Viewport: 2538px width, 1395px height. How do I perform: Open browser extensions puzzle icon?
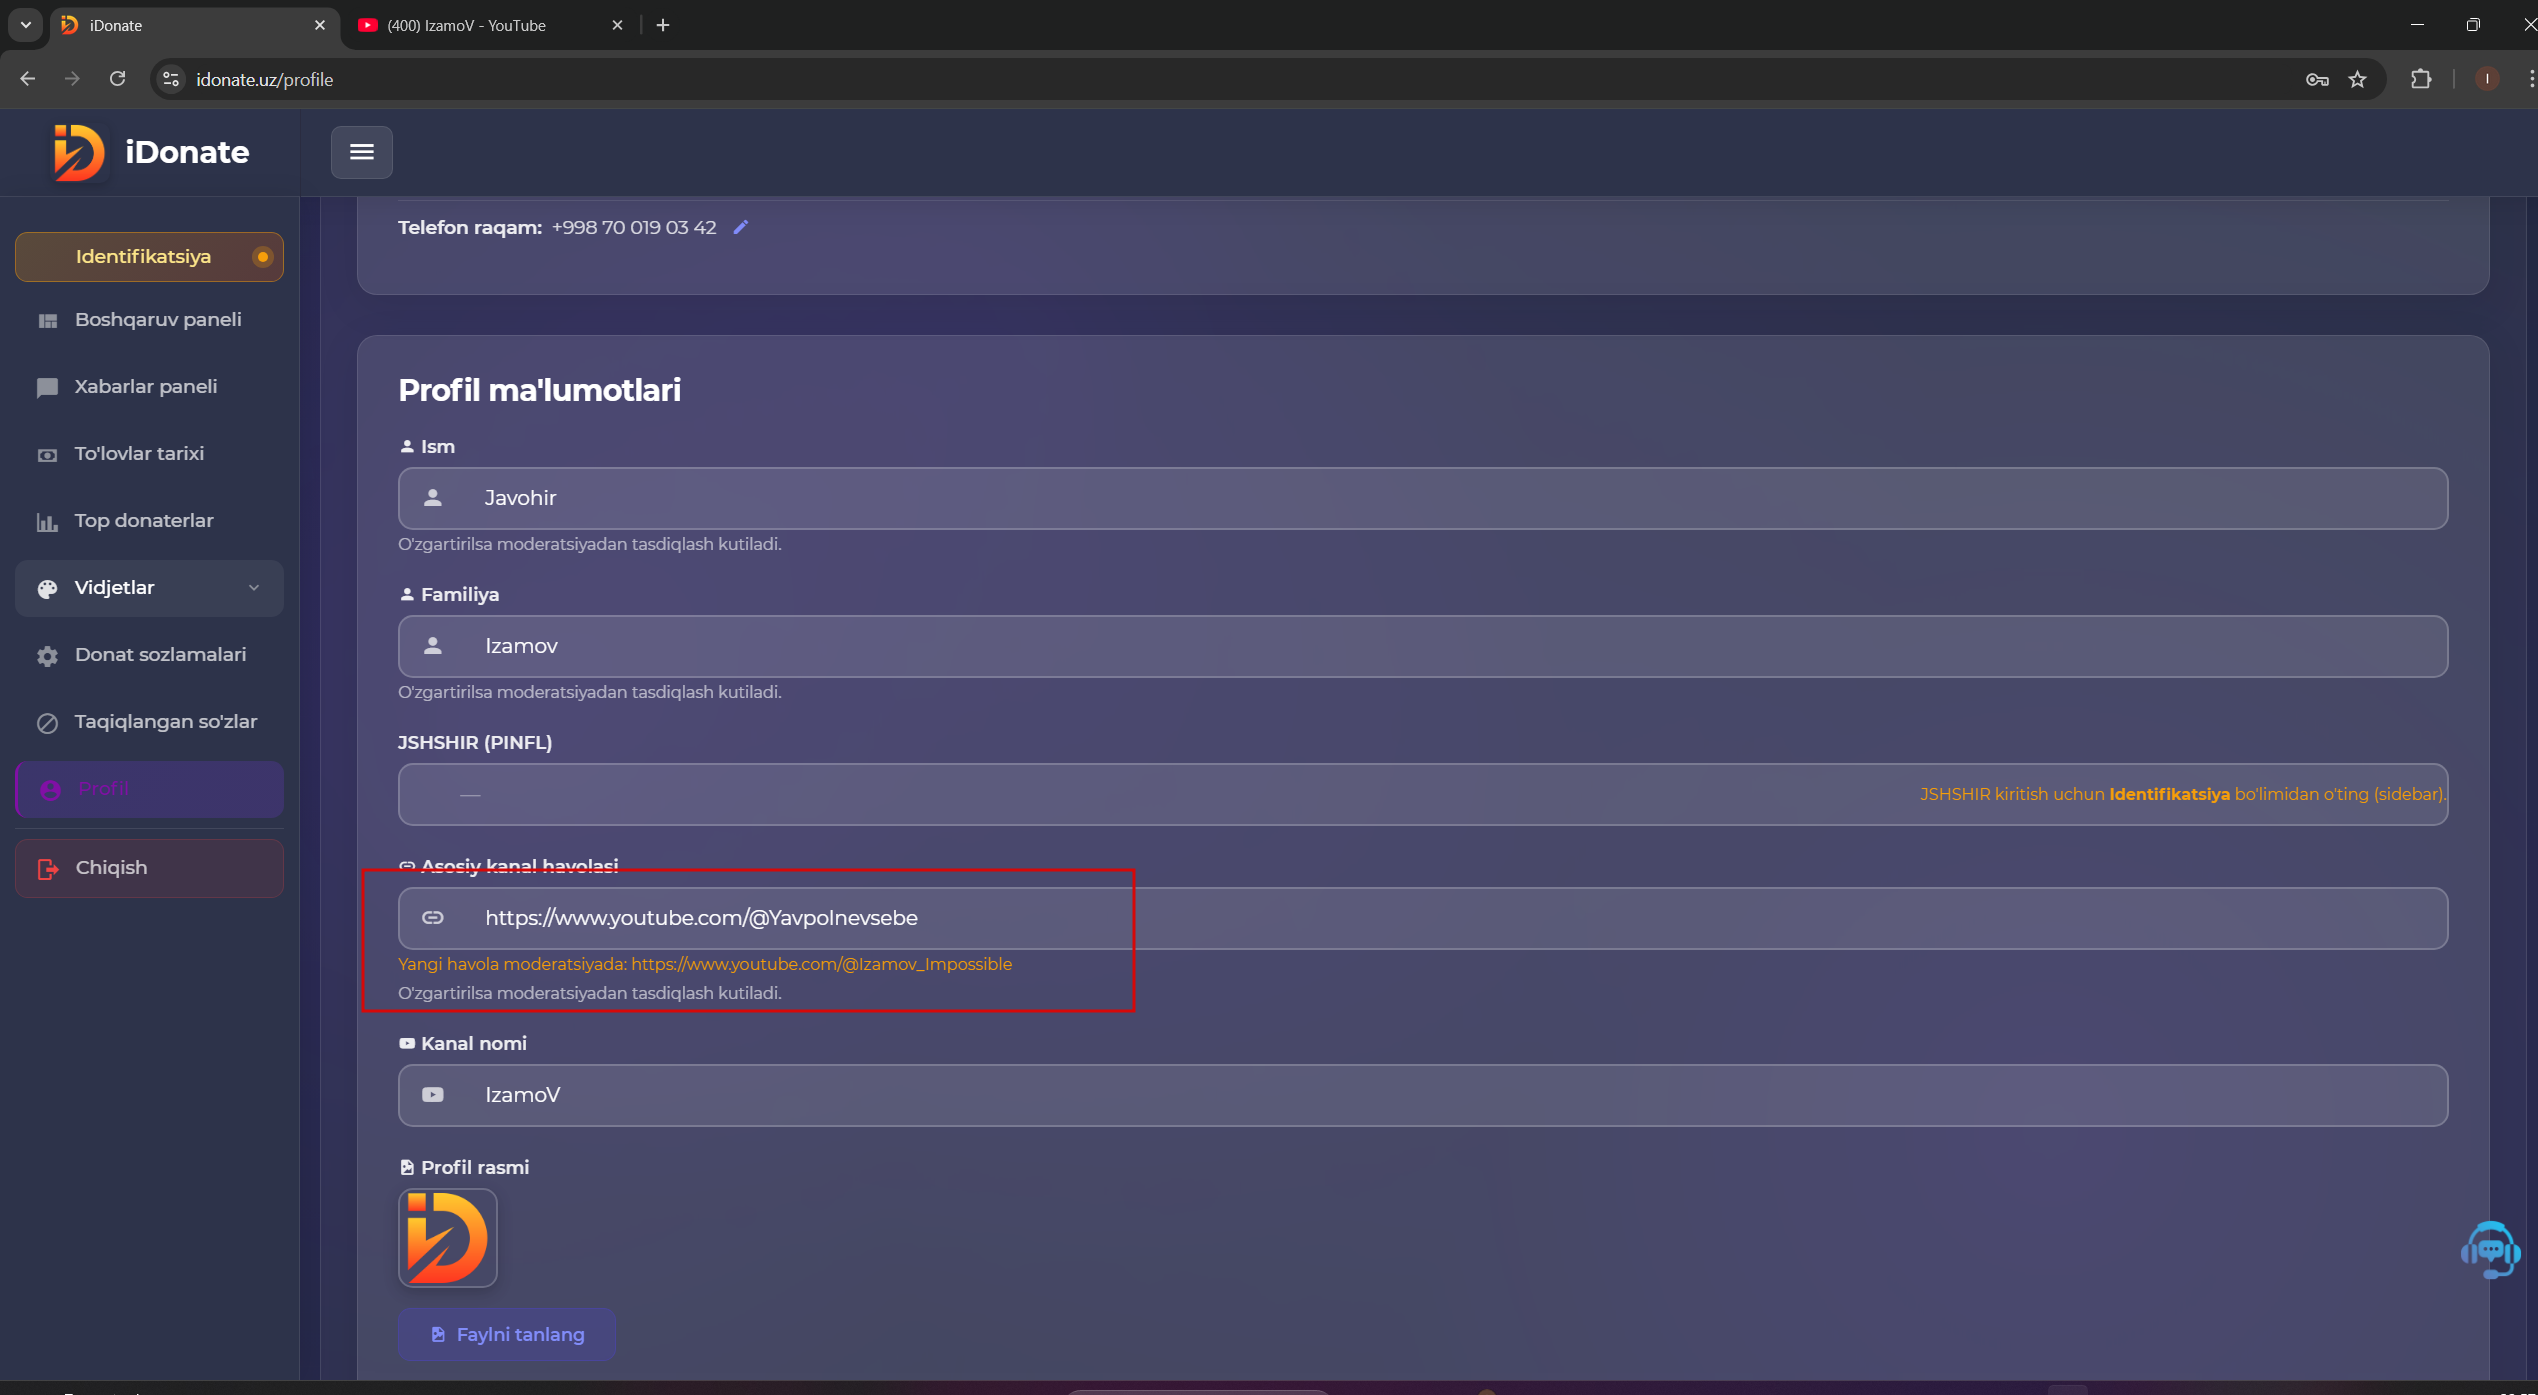tap(2421, 80)
